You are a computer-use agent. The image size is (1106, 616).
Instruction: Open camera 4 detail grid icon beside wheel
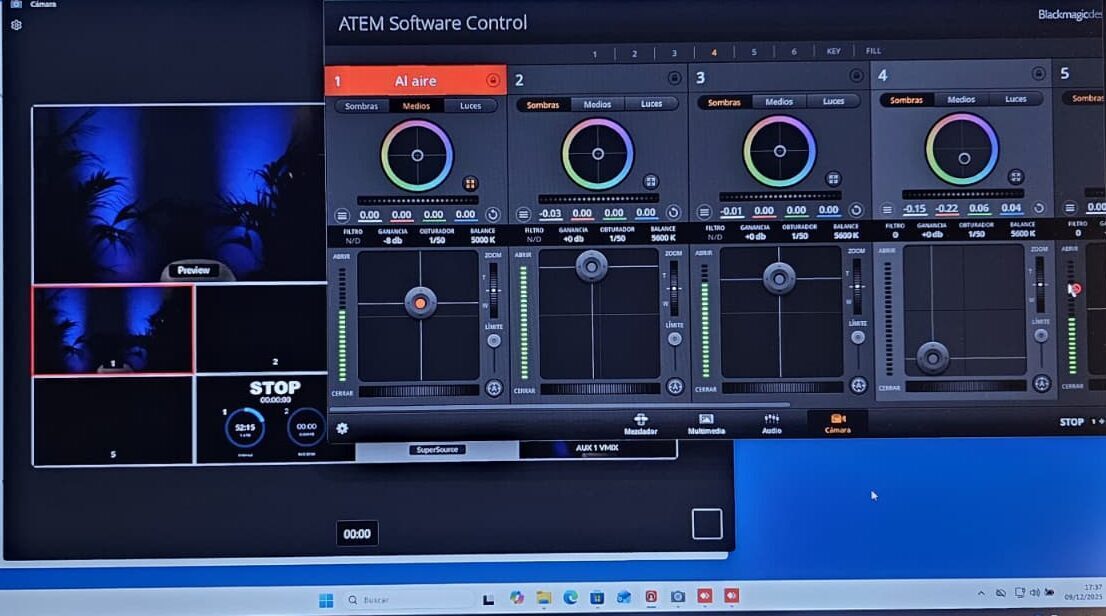pyautogui.click(x=1016, y=176)
